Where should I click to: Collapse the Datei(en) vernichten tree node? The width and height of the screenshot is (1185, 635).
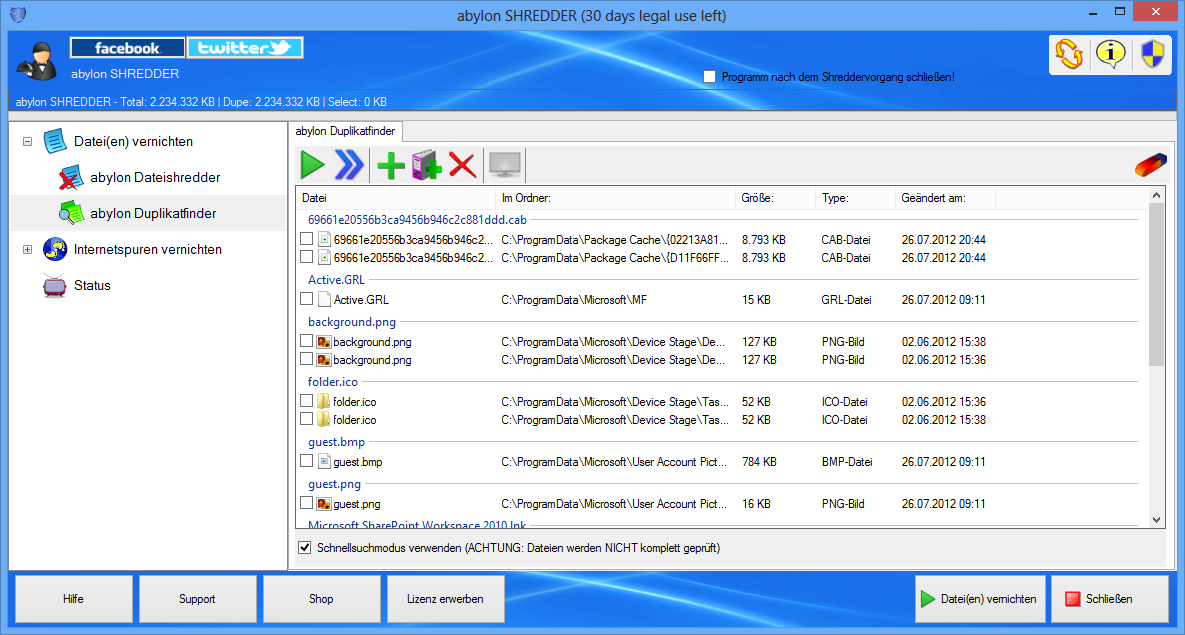[x=27, y=141]
